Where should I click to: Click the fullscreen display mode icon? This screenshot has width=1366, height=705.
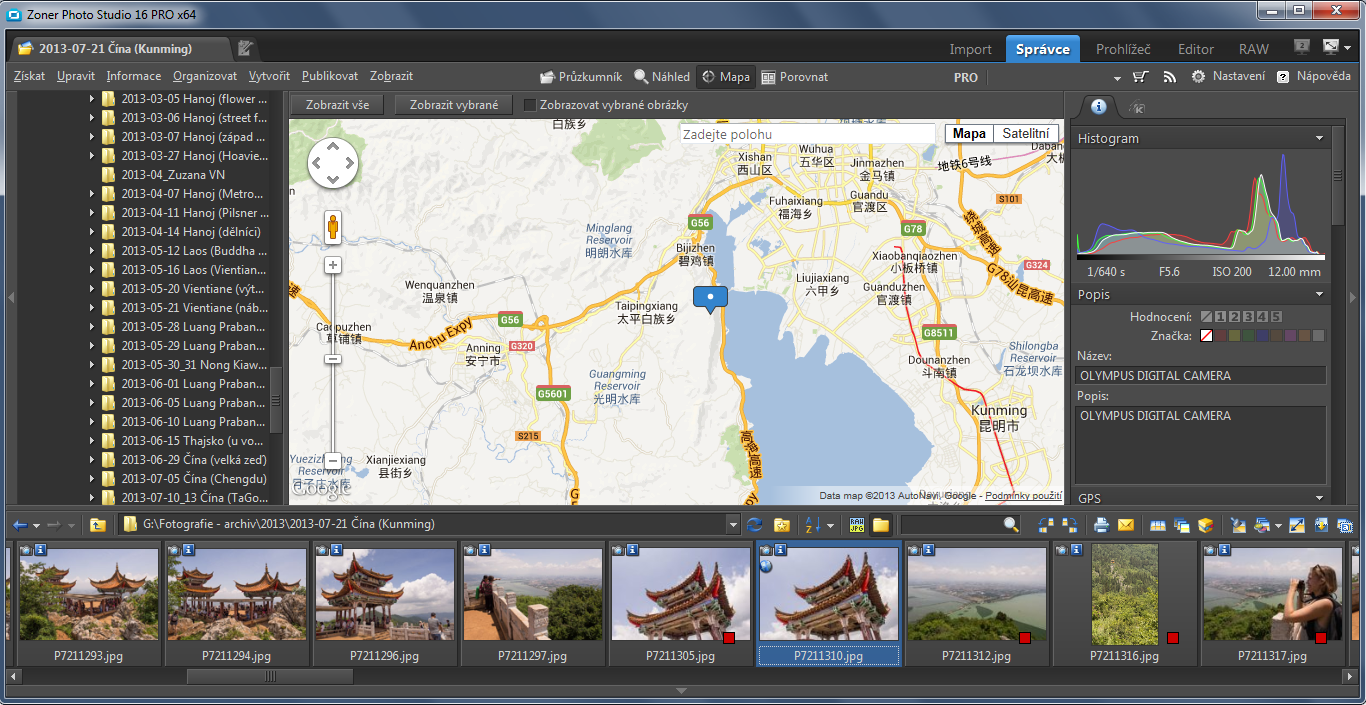(x=1331, y=46)
